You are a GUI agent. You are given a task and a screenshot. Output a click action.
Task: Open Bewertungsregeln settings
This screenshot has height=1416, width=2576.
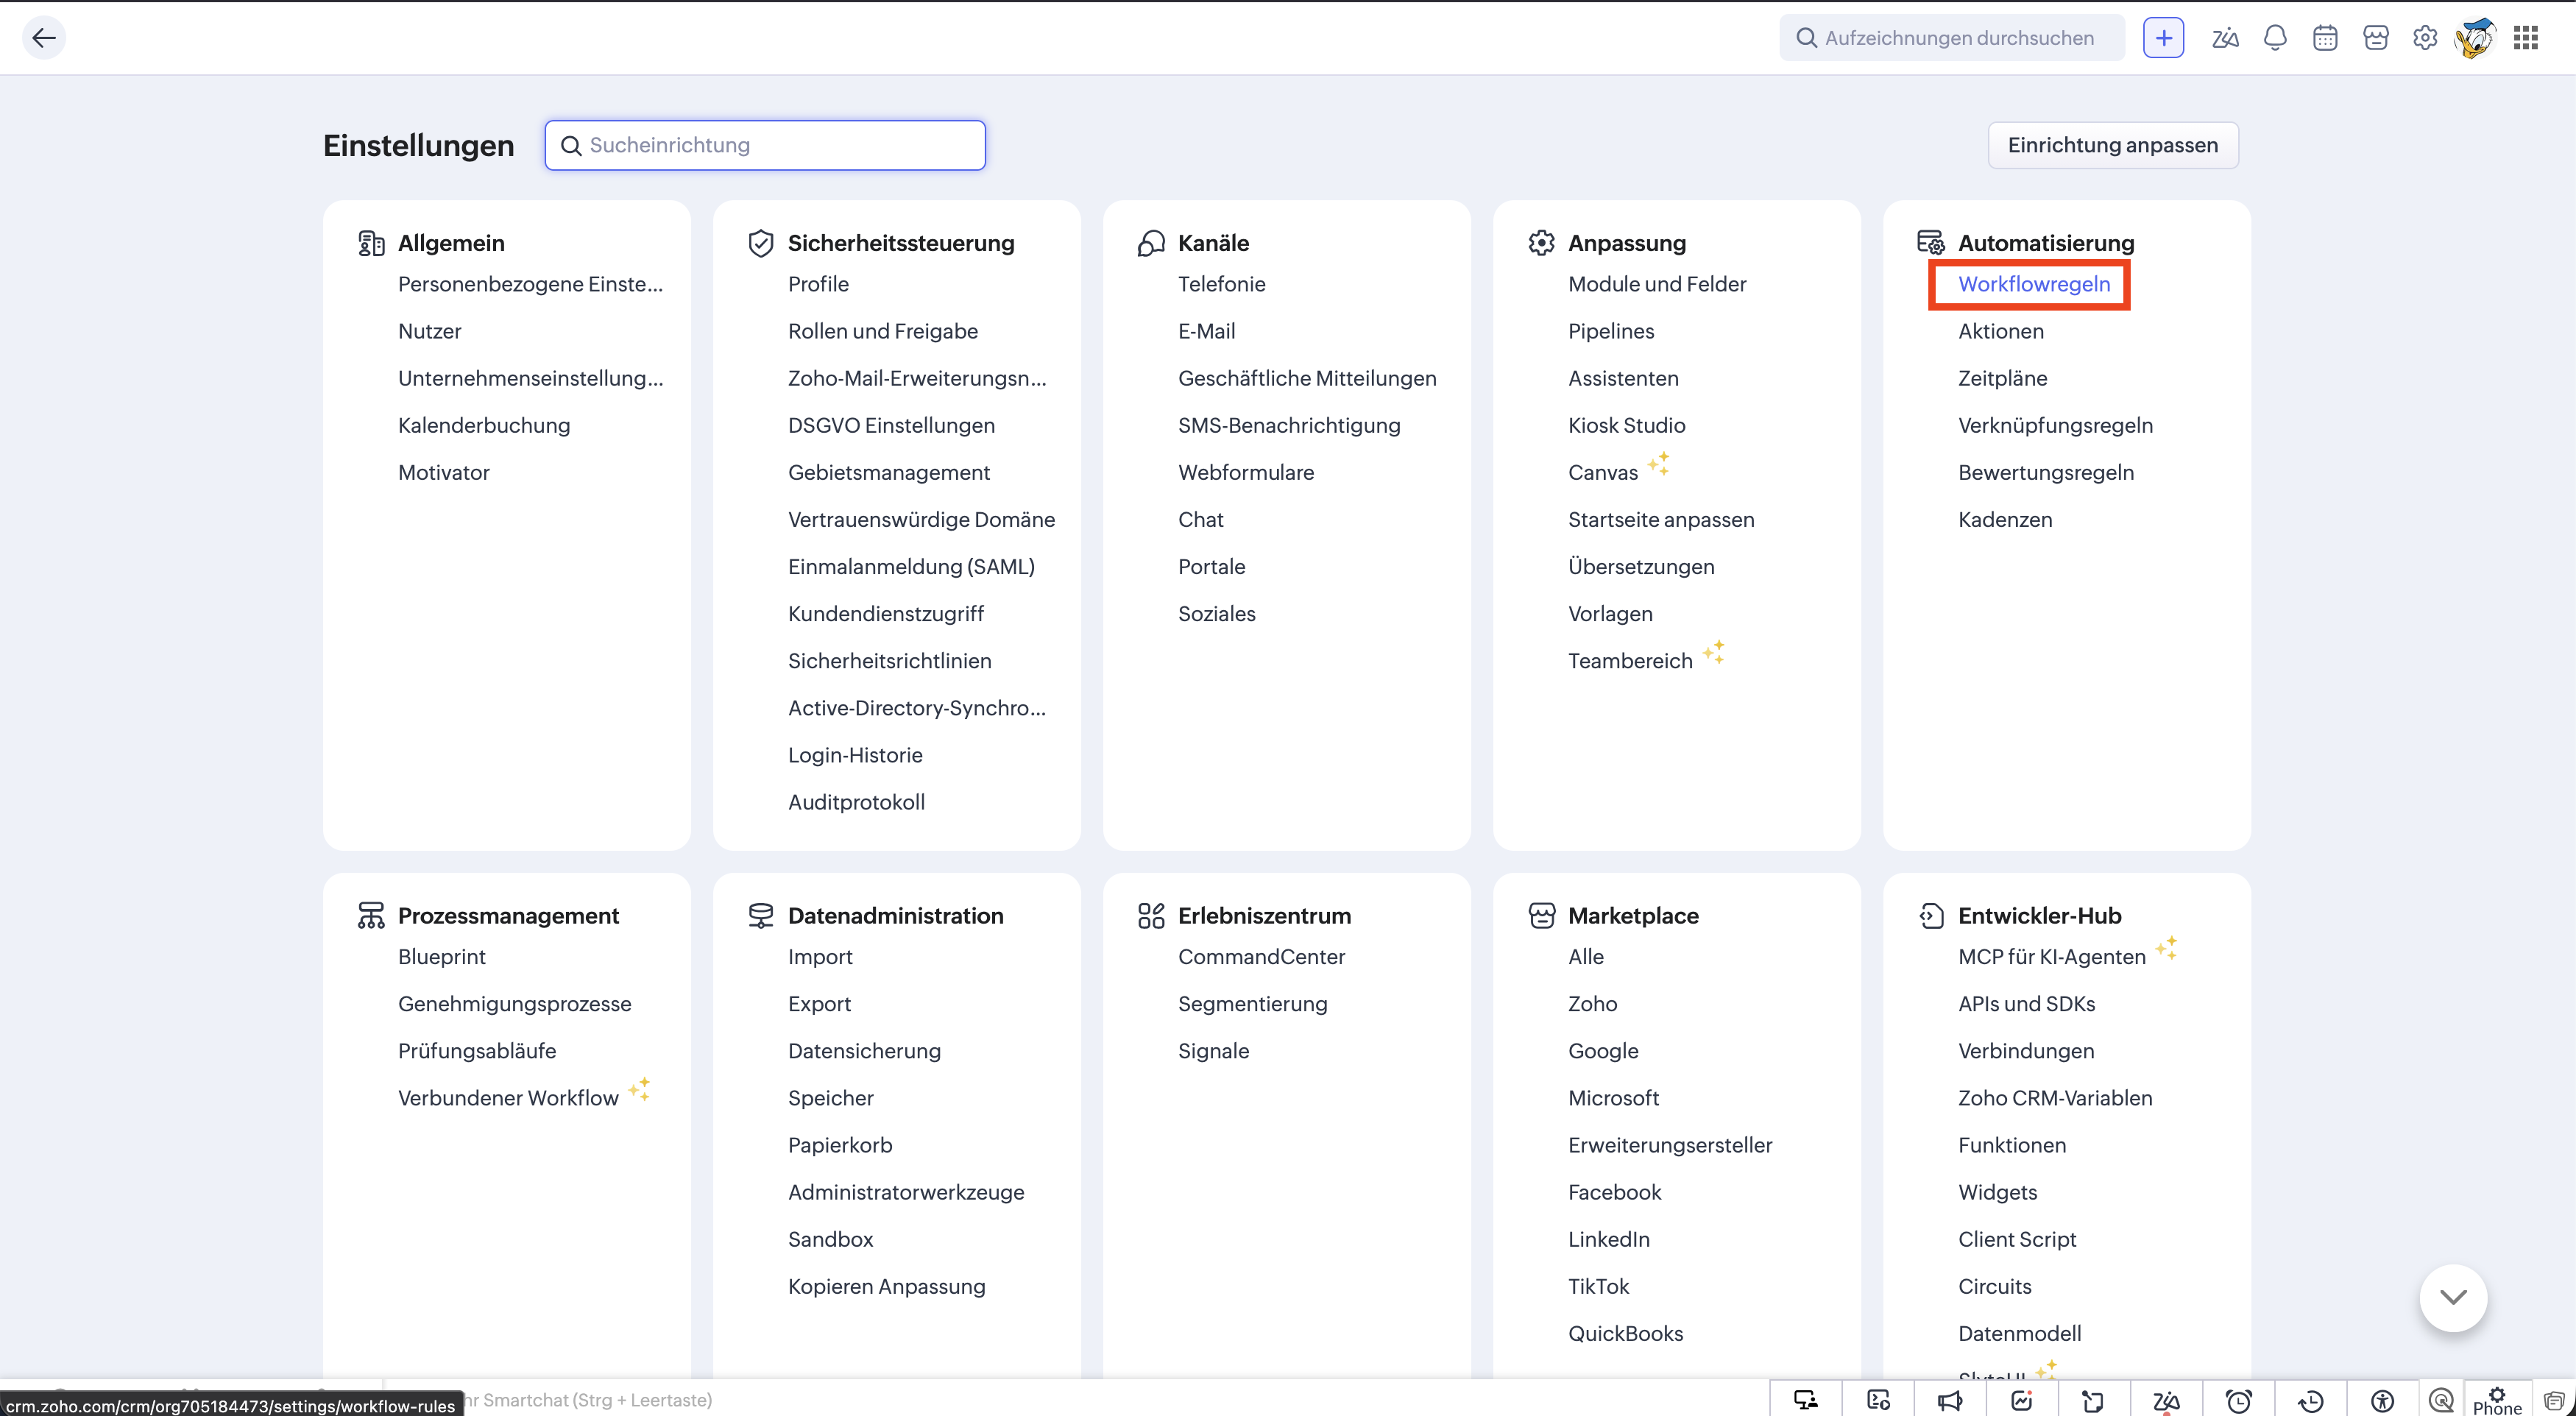[x=2046, y=472]
